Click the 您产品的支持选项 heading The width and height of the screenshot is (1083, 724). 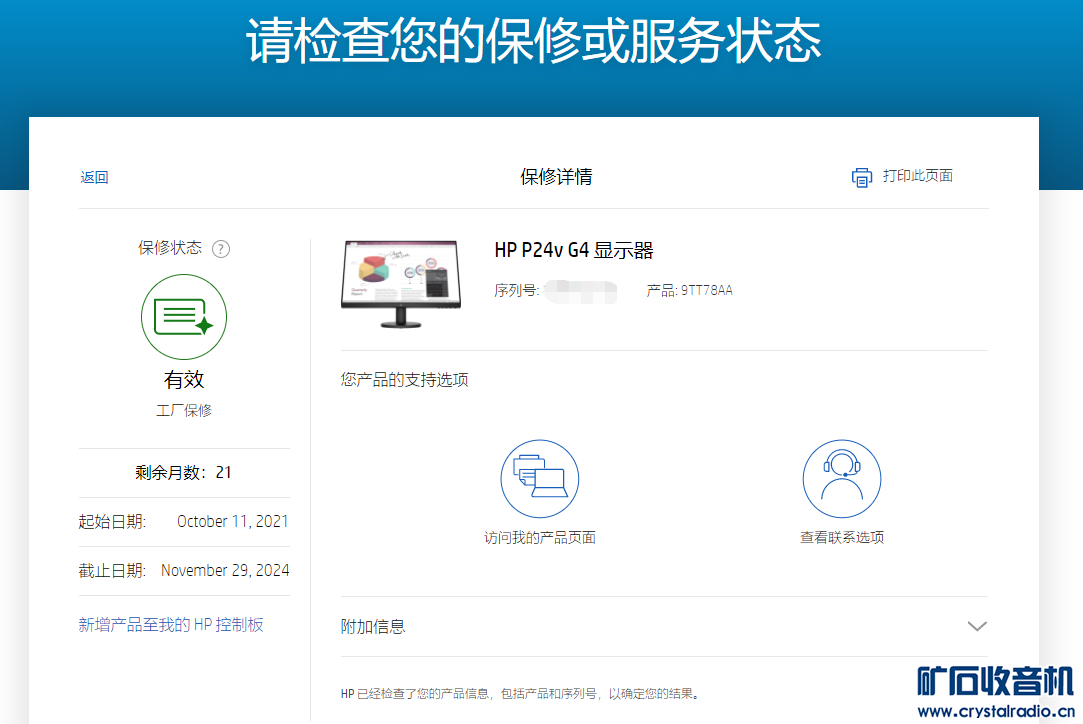pyautogui.click(x=404, y=380)
